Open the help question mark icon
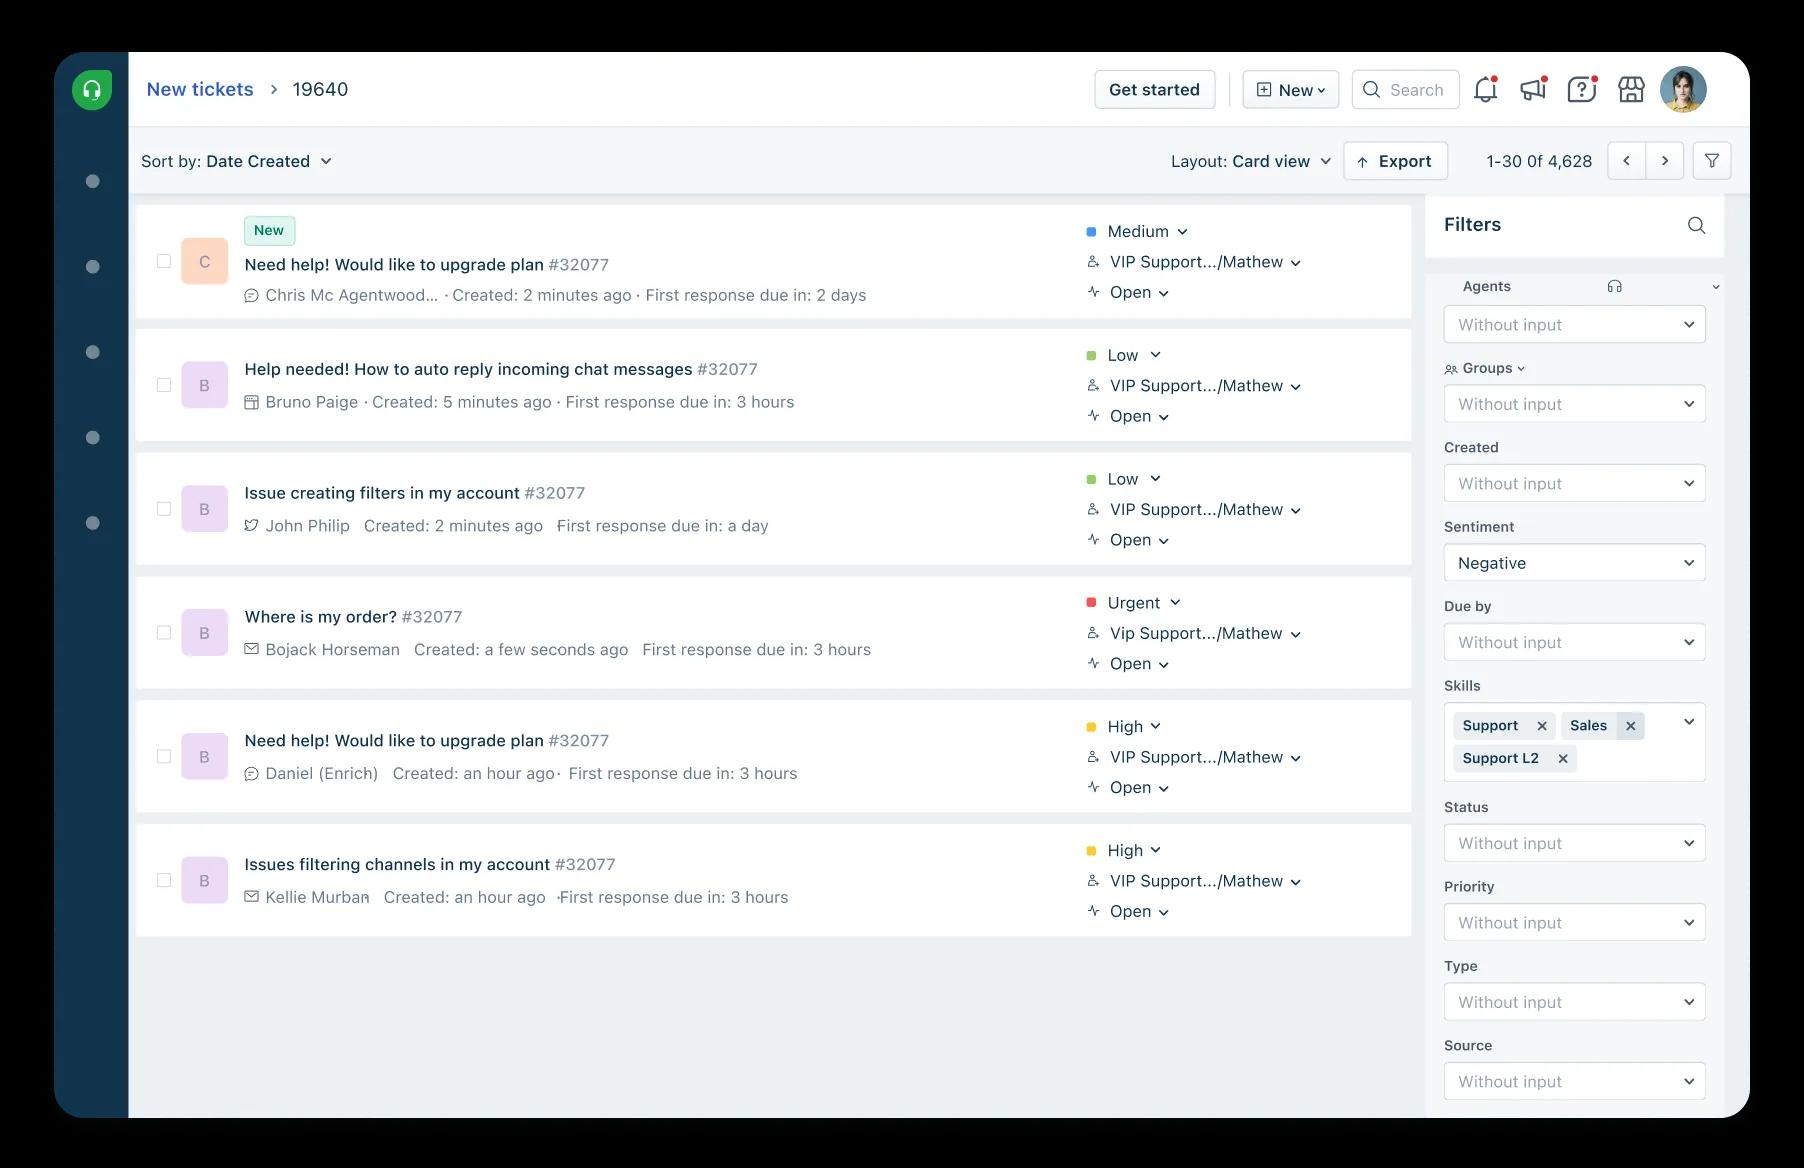1804x1168 pixels. click(x=1582, y=89)
